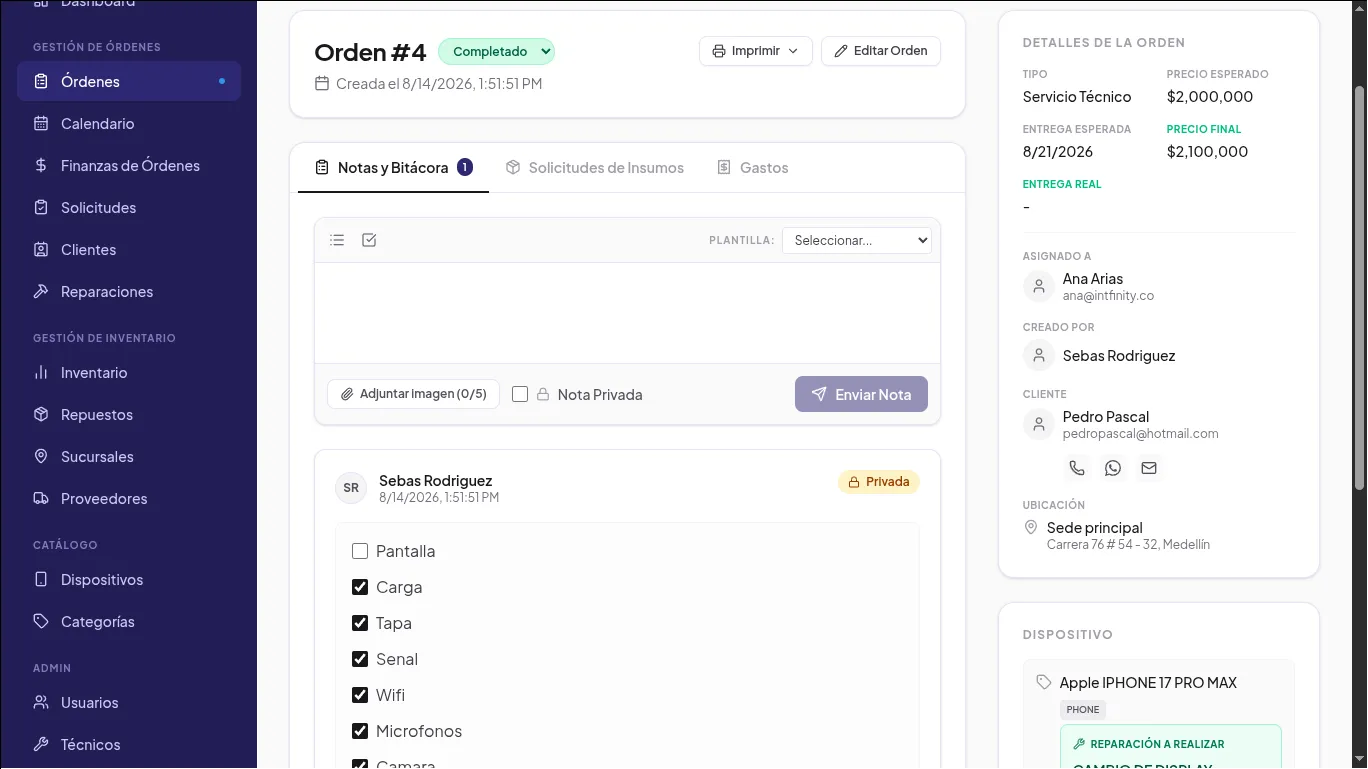Click the Calendario calendar icon in sidebar
Image resolution: width=1368 pixels, height=769 pixels.
coord(41,124)
